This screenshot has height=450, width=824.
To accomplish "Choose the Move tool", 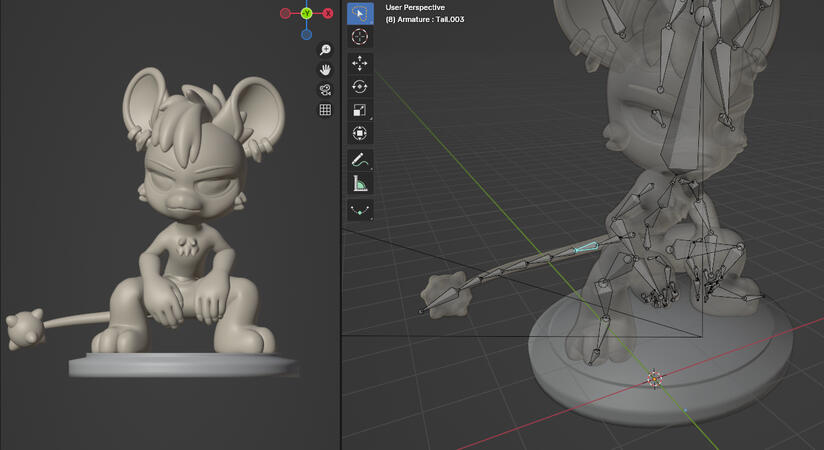I will (360, 63).
